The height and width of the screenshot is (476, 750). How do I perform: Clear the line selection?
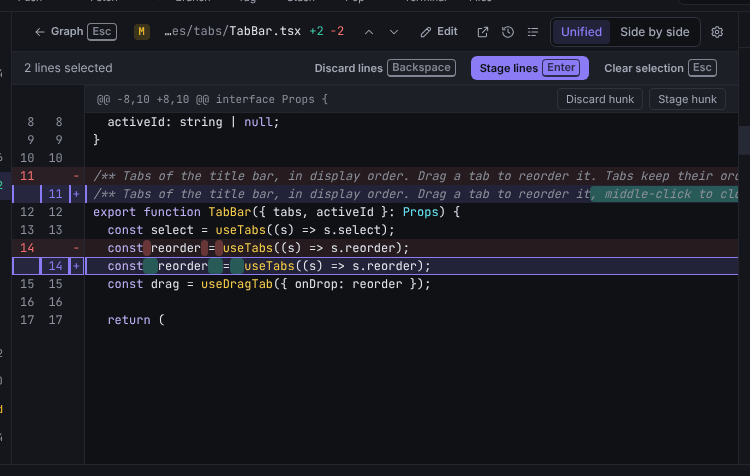tap(660, 68)
